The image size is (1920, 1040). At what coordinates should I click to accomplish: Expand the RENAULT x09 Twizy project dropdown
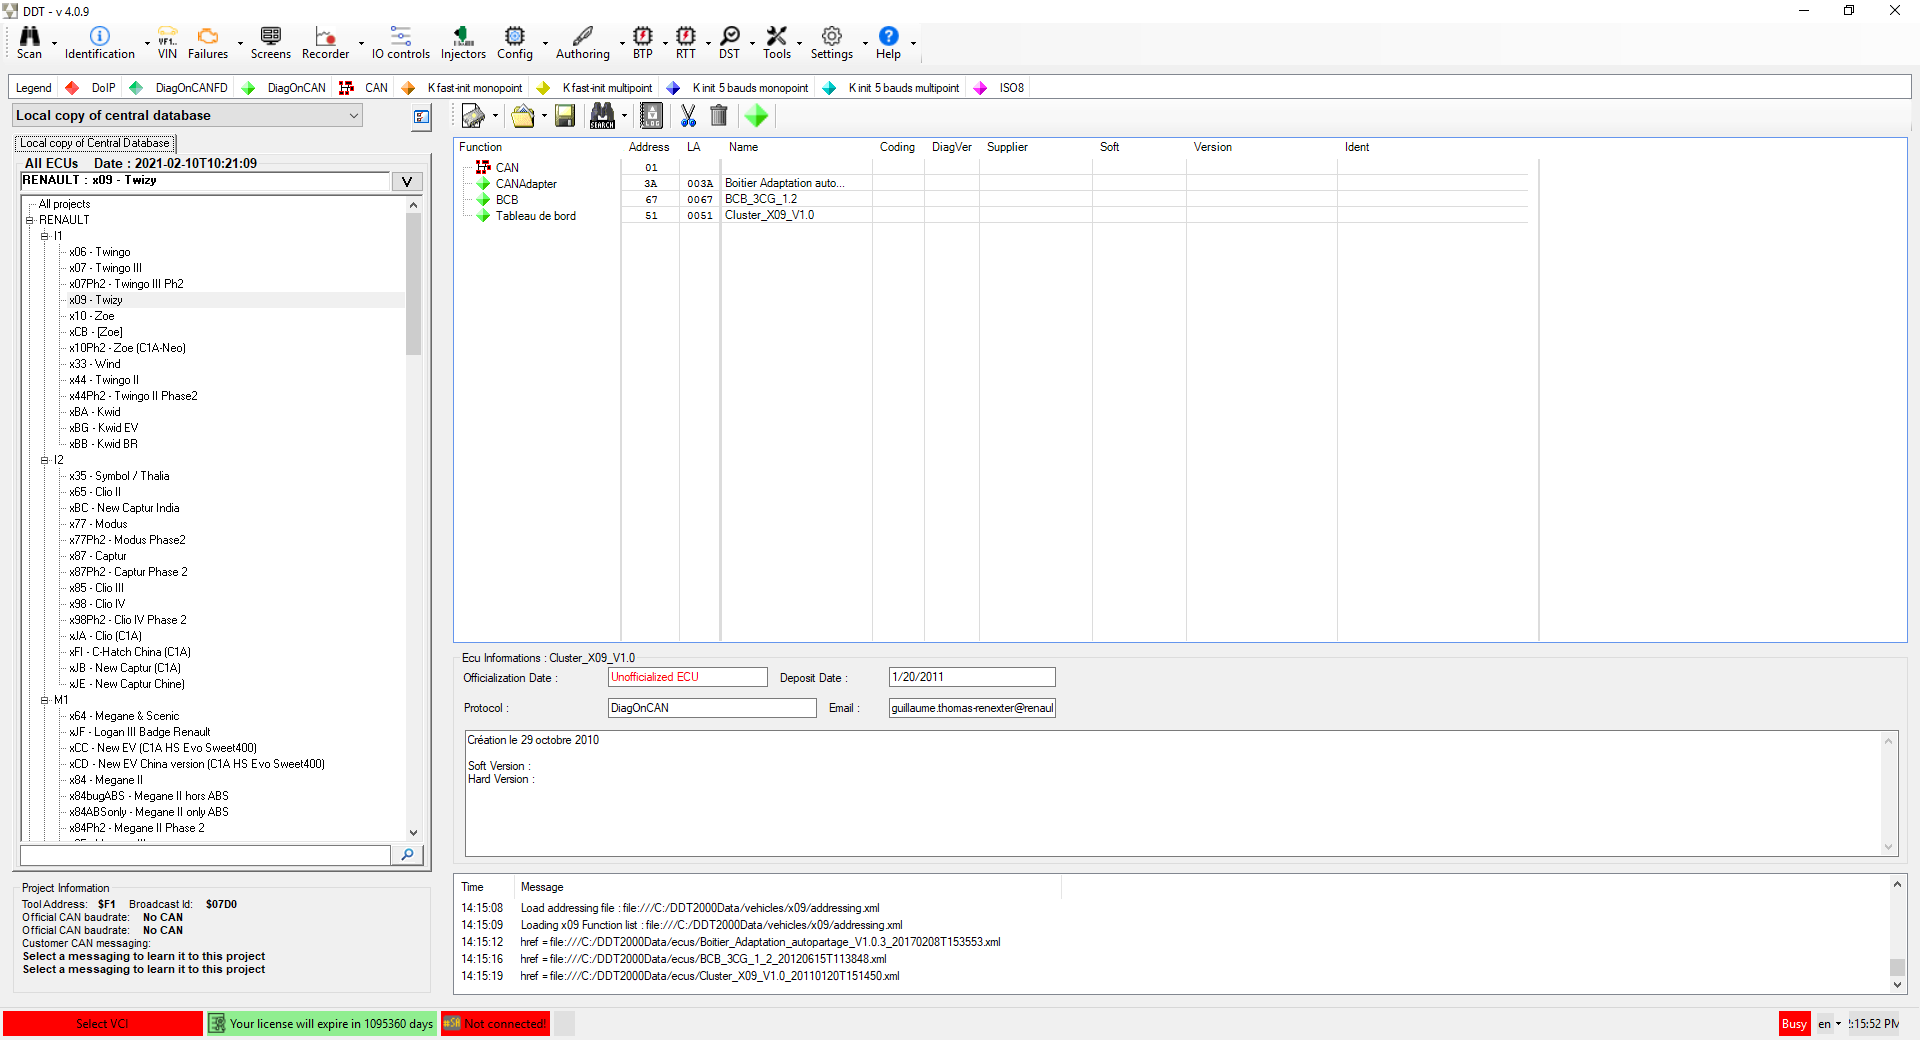click(406, 182)
